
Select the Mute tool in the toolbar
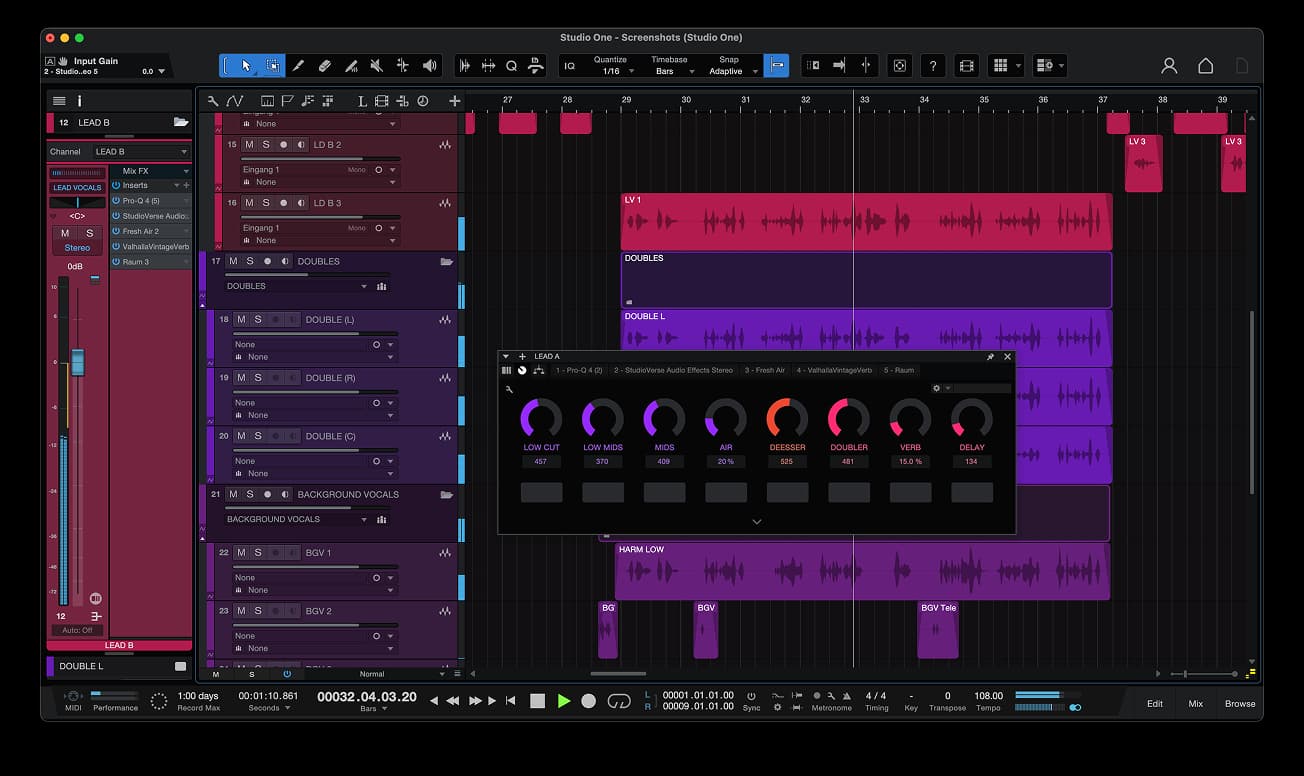pos(376,66)
